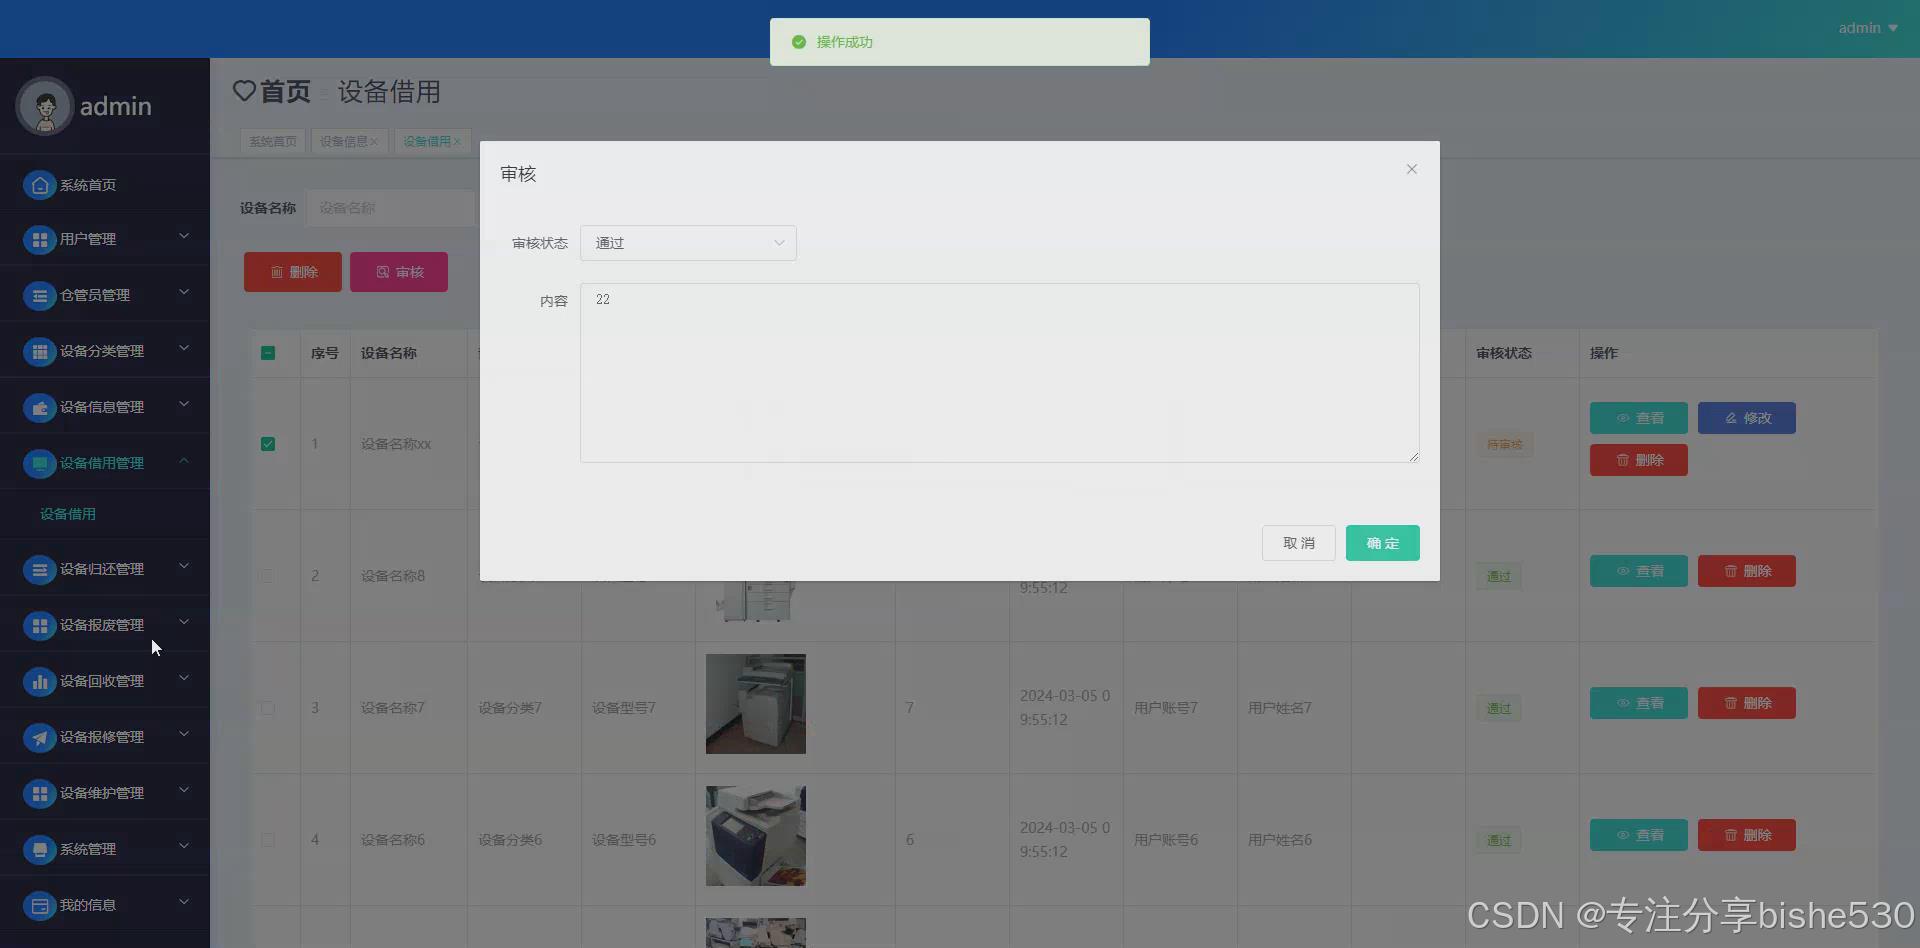Click the heart icon beside 首页
The image size is (1920, 948).
(244, 91)
